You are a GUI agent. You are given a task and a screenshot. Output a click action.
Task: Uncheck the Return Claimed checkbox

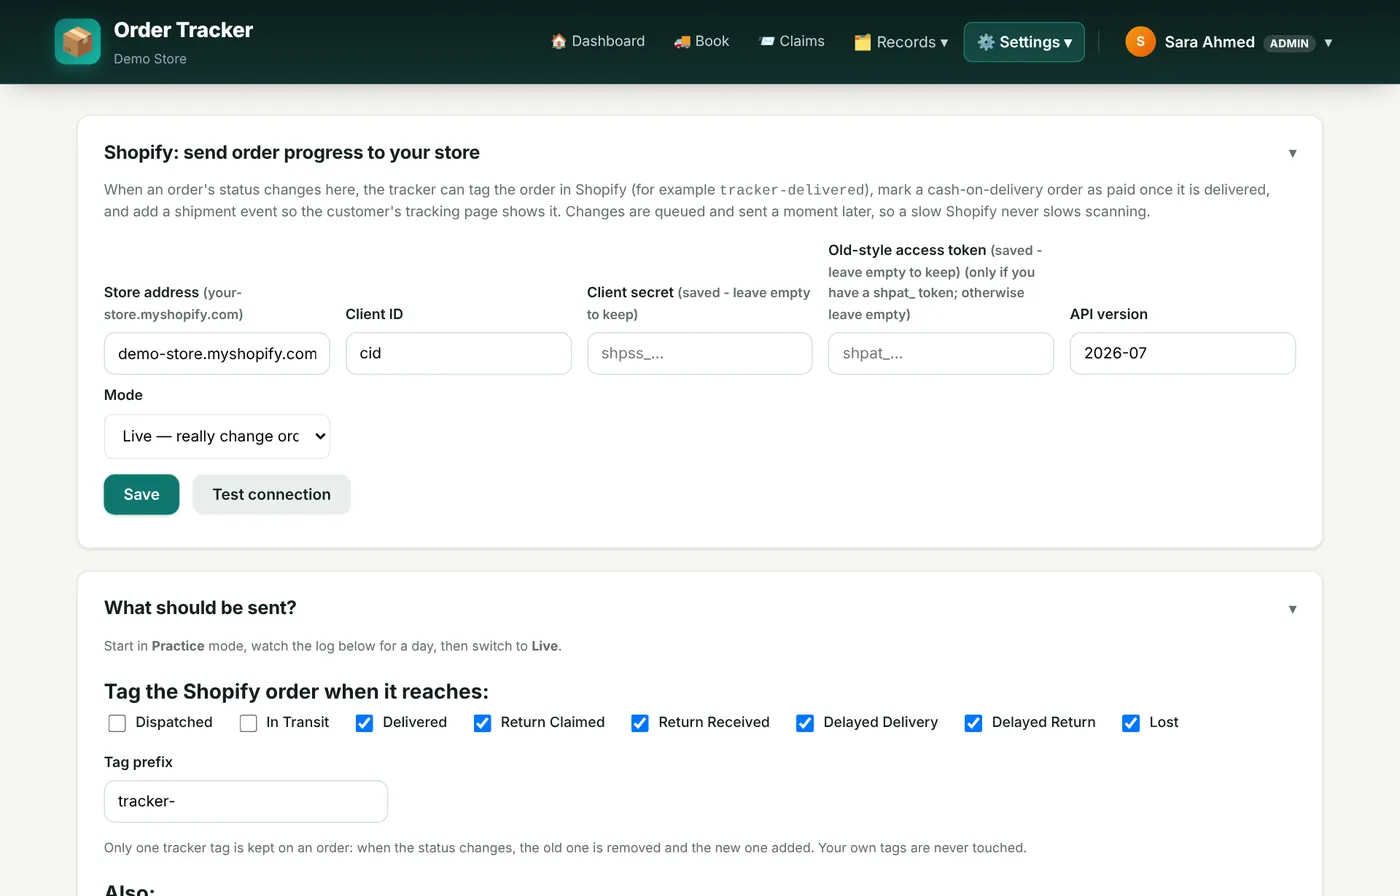(x=482, y=723)
